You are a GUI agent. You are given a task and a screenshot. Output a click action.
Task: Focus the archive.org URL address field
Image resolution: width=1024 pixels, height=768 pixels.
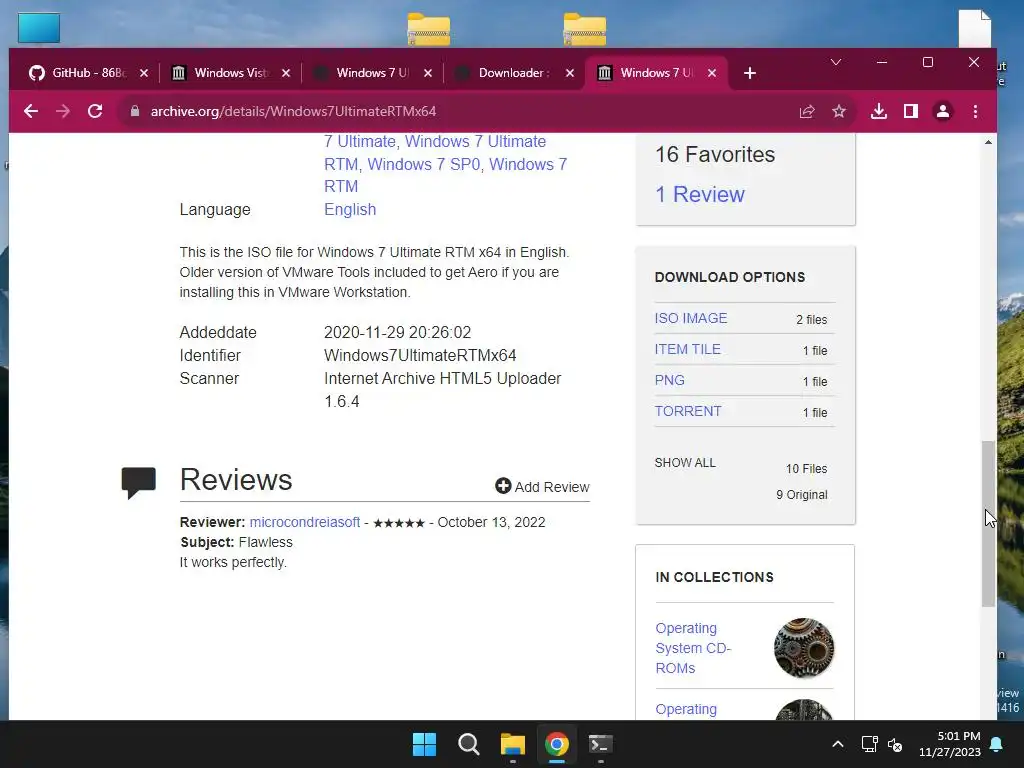[x=457, y=111]
